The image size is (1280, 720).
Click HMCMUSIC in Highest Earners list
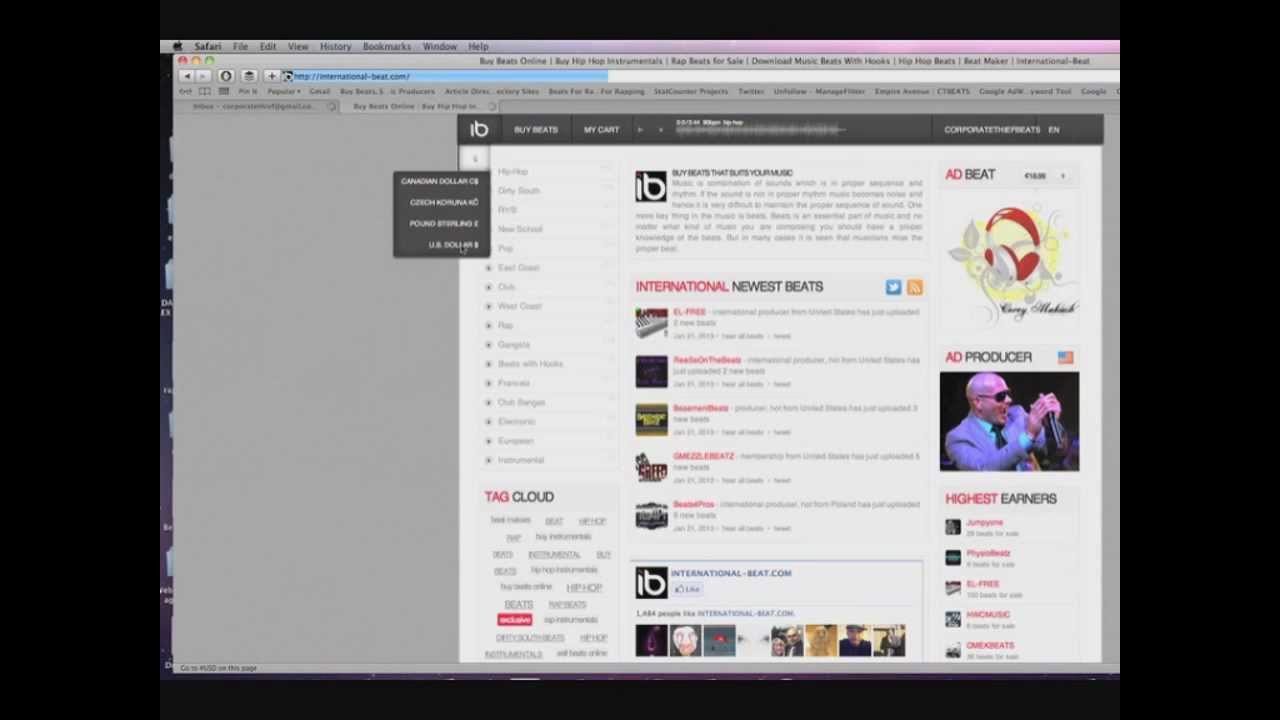click(x=988, y=615)
